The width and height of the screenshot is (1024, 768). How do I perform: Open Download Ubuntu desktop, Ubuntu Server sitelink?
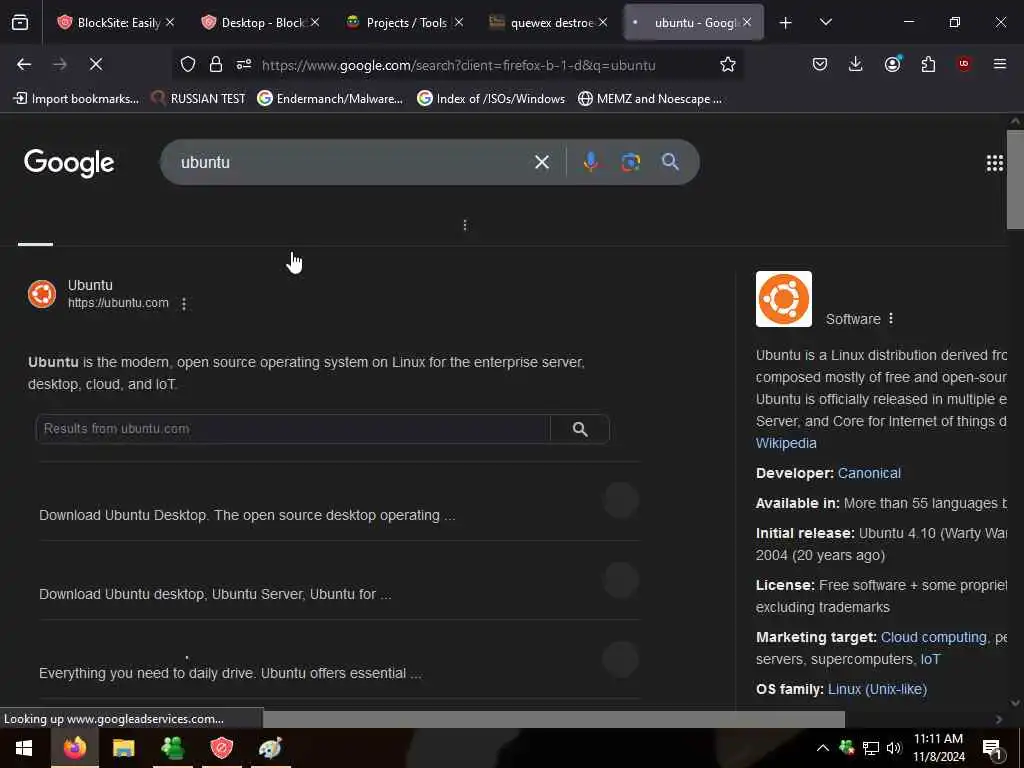click(215, 594)
